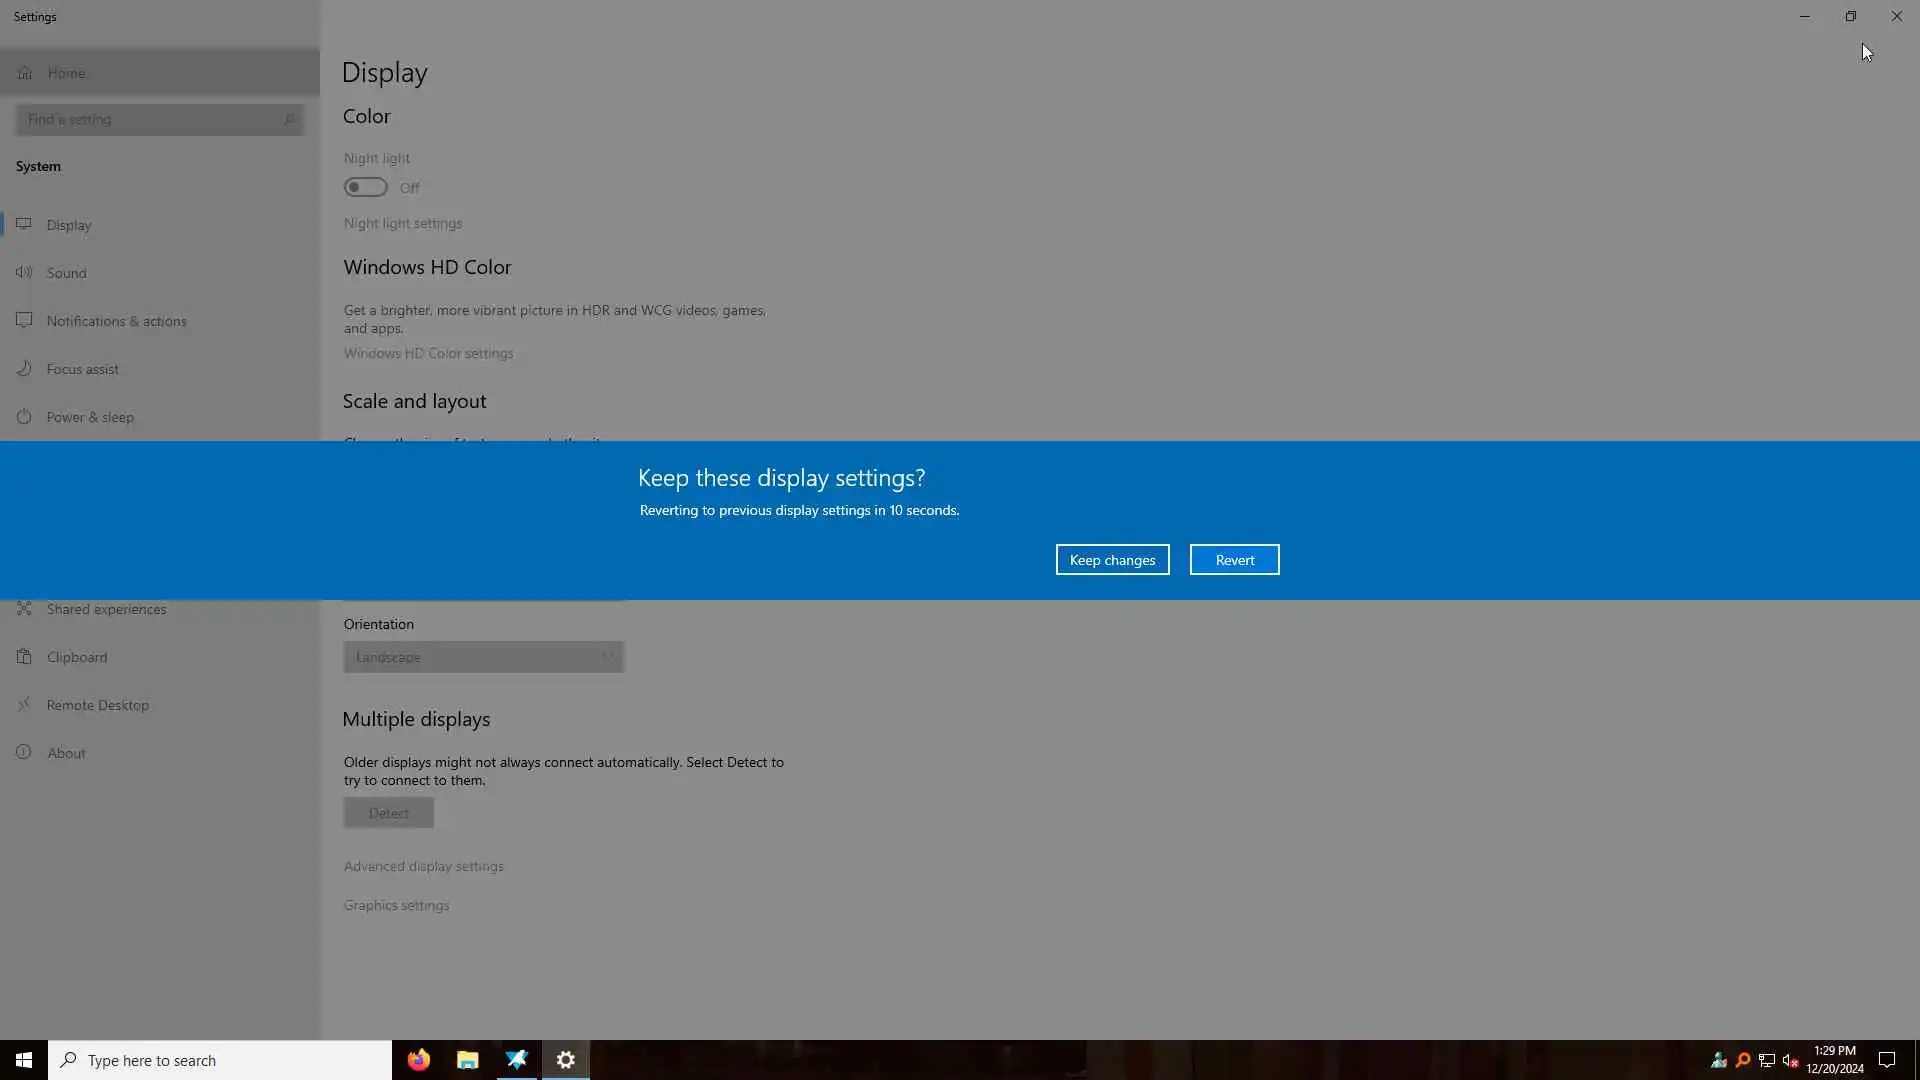The image size is (1920, 1080).
Task: Select the Sound speaker icon
Action: click(x=24, y=272)
